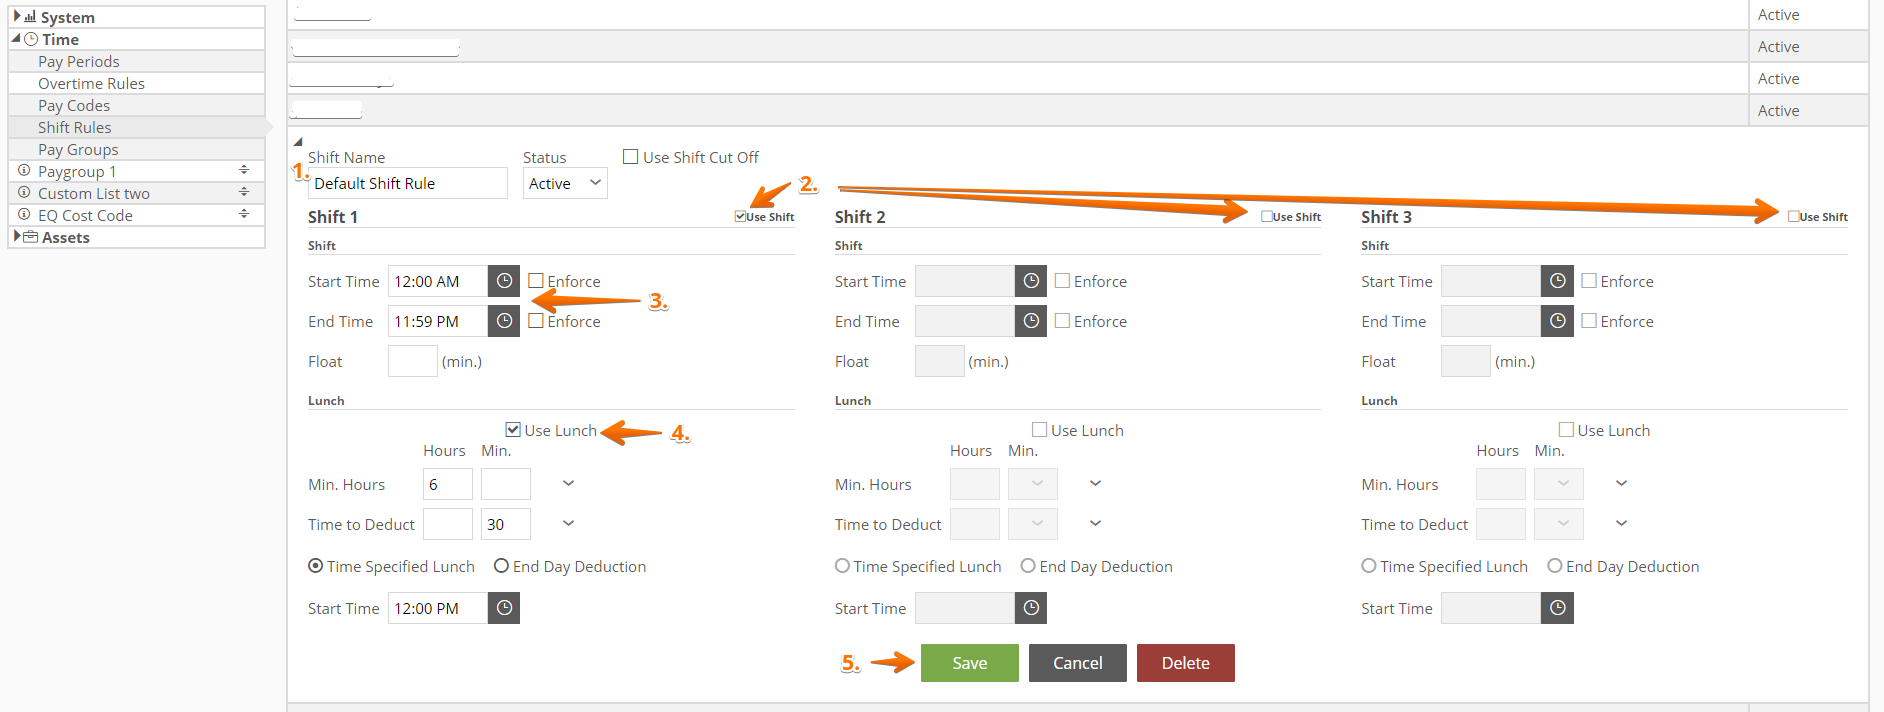Open the Shift 1 Start Time clock picker
Screen dimensions: 1884x712
504,281
